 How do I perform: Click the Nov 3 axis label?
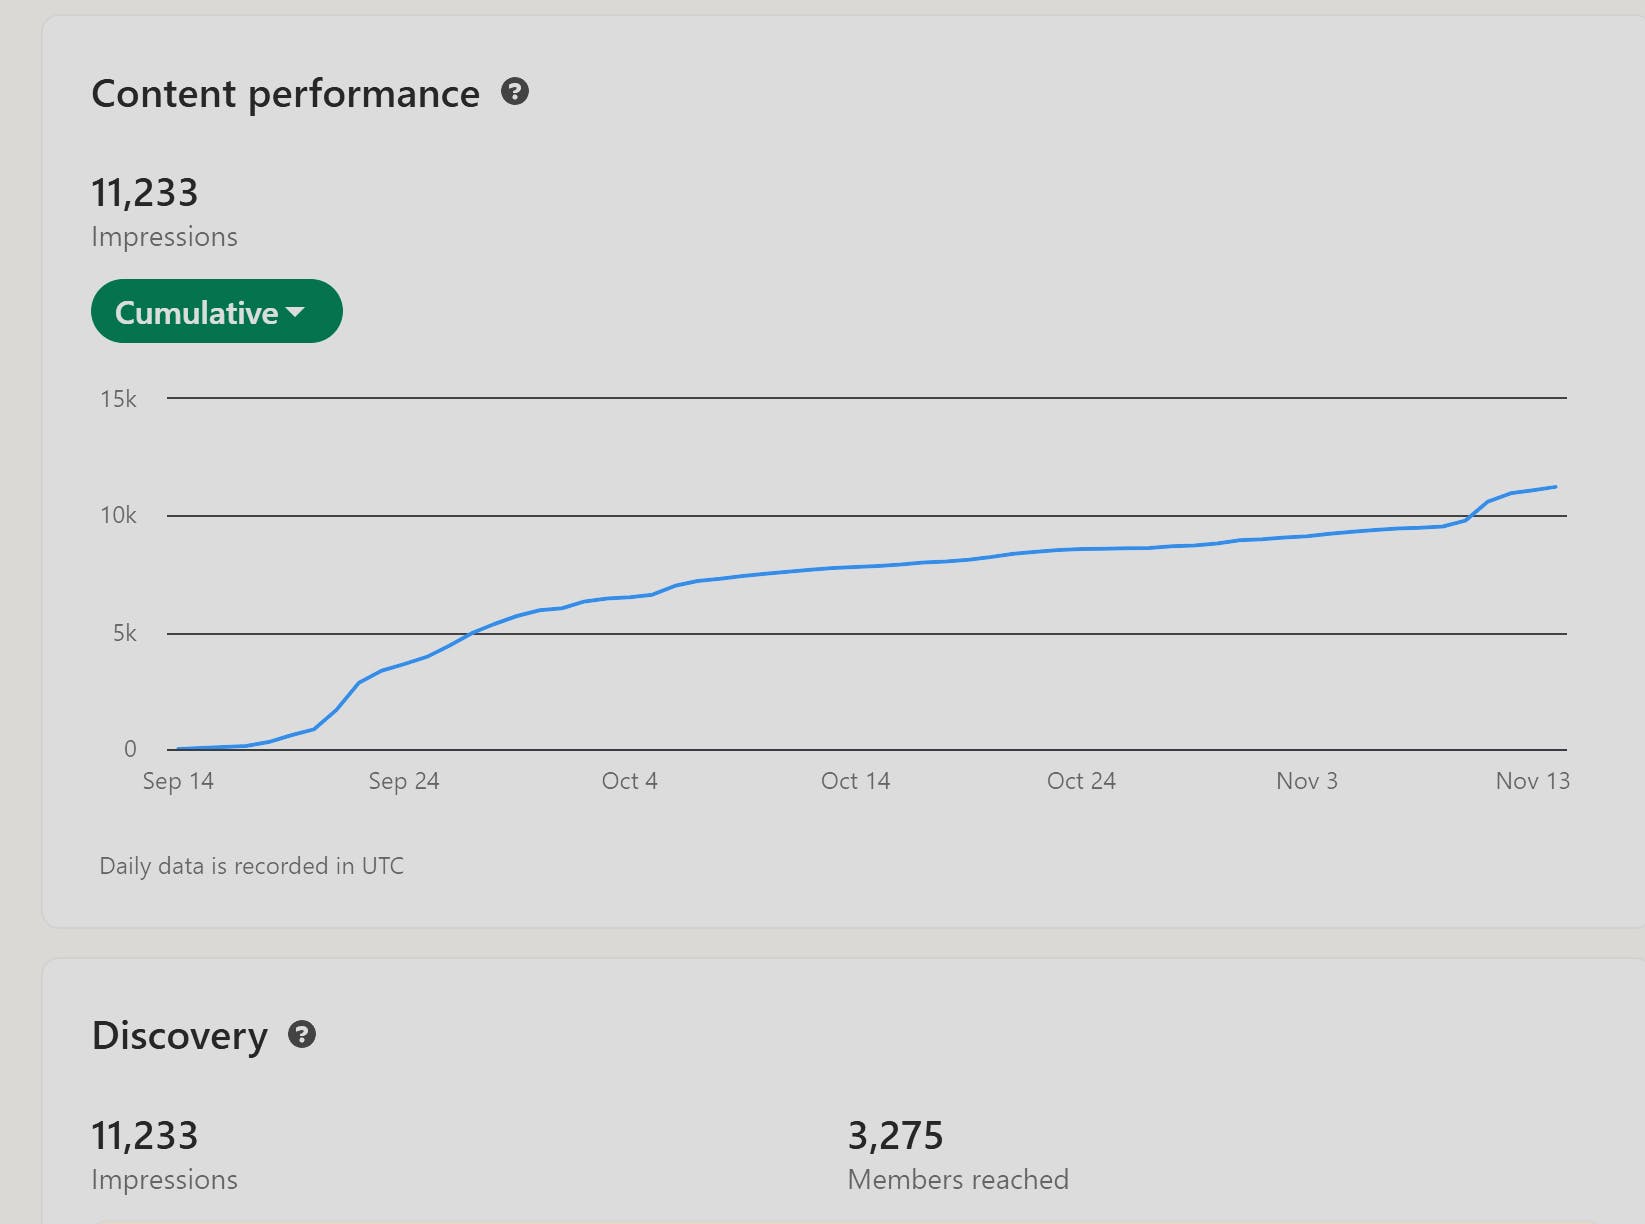[x=1306, y=781]
